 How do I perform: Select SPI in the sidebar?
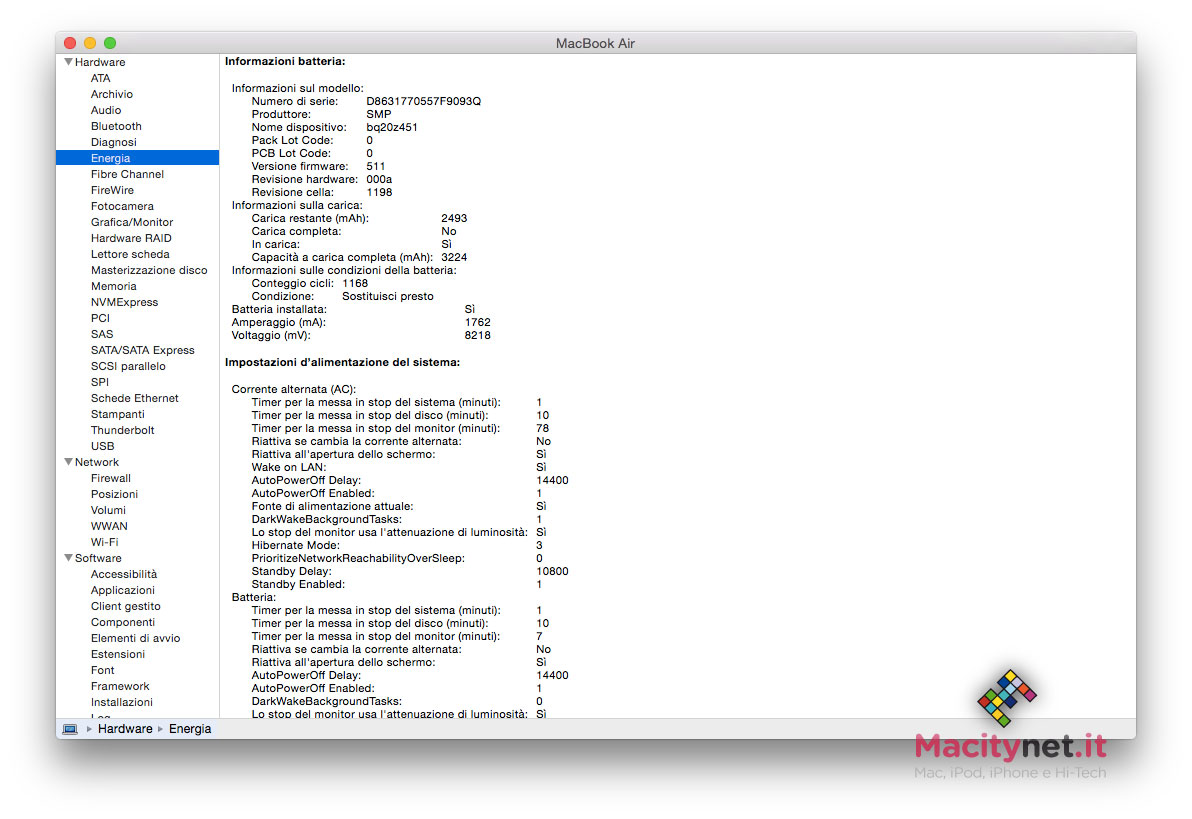pos(100,382)
